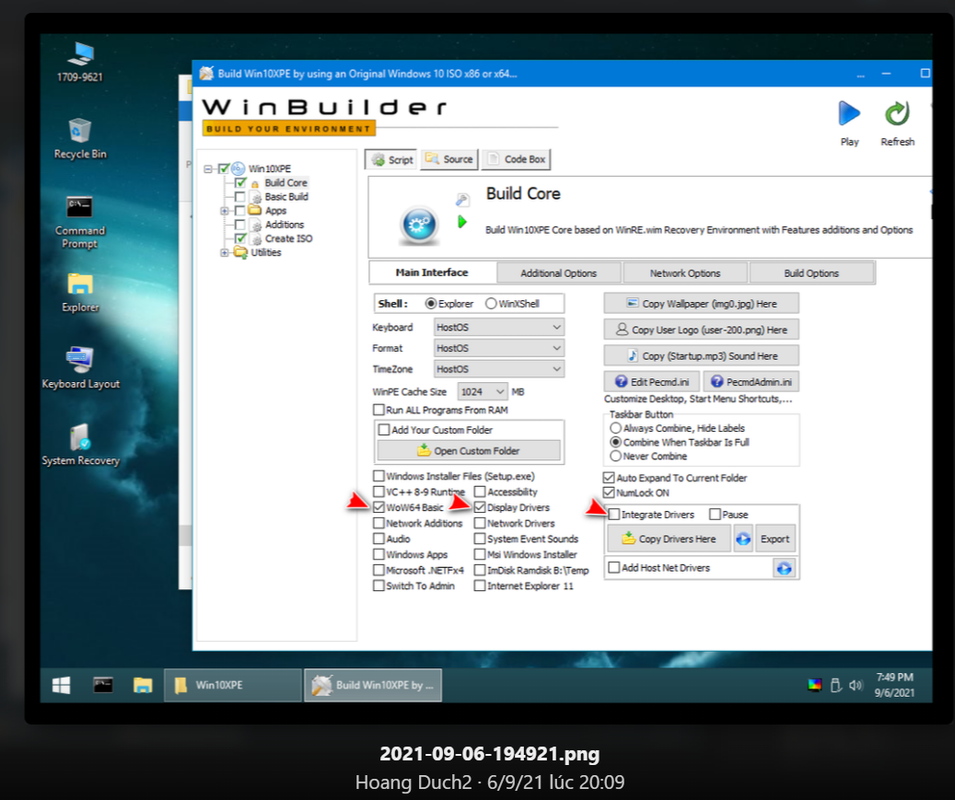Select Create ISO in the script tree
This screenshot has width=955, height=800.
[x=289, y=239]
